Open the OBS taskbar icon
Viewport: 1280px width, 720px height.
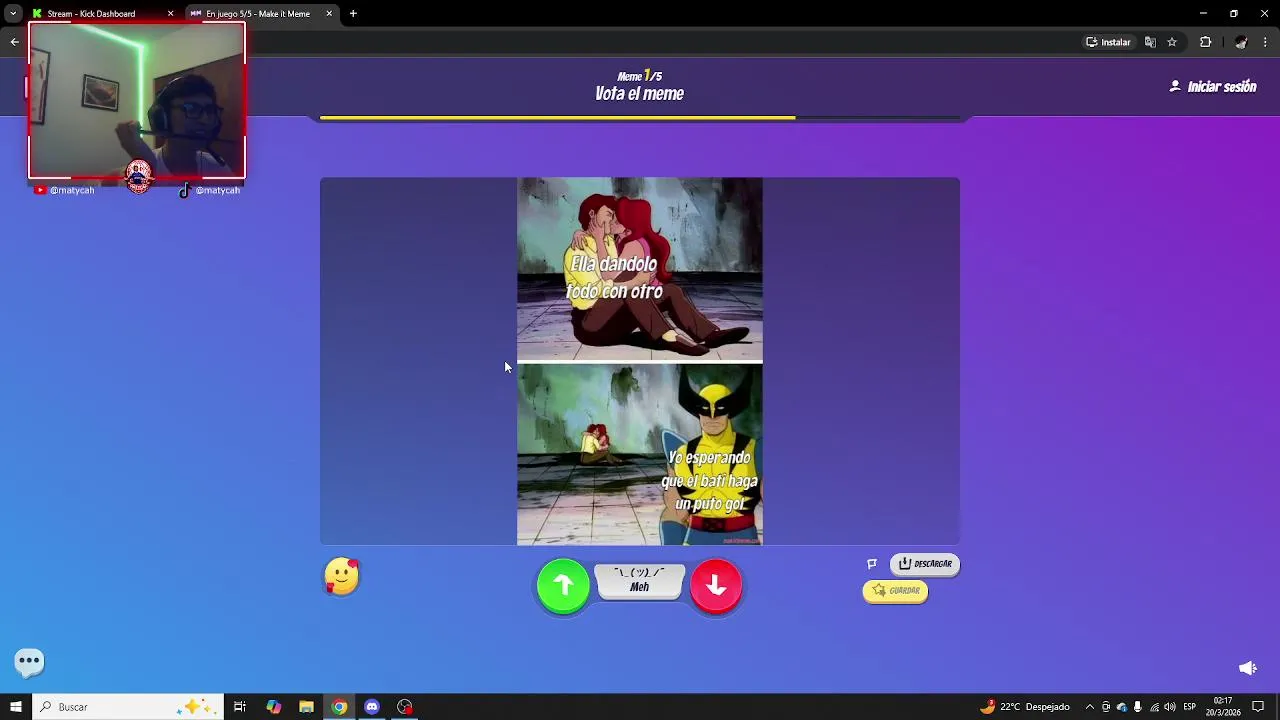tap(405, 707)
